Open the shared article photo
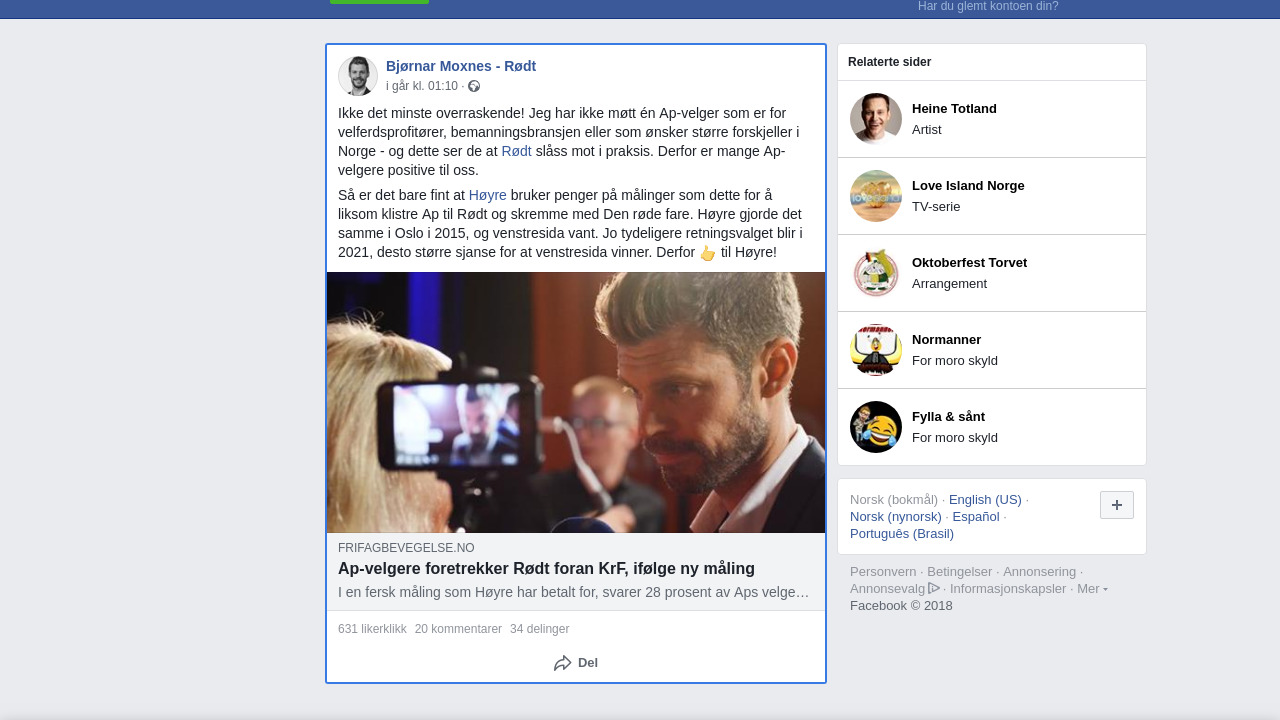Screen dimensions: 1280x720 (576, 402)
